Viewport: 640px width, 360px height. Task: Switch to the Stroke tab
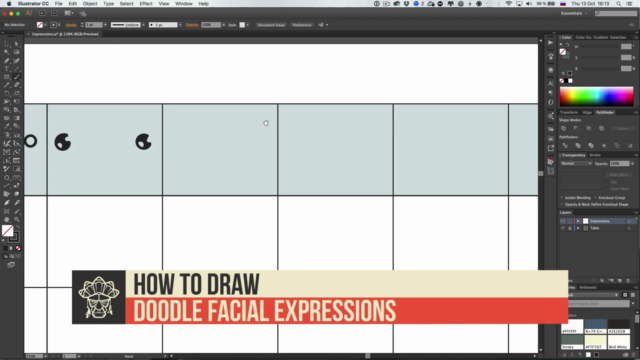pyautogui.click(x=595, y=155)
